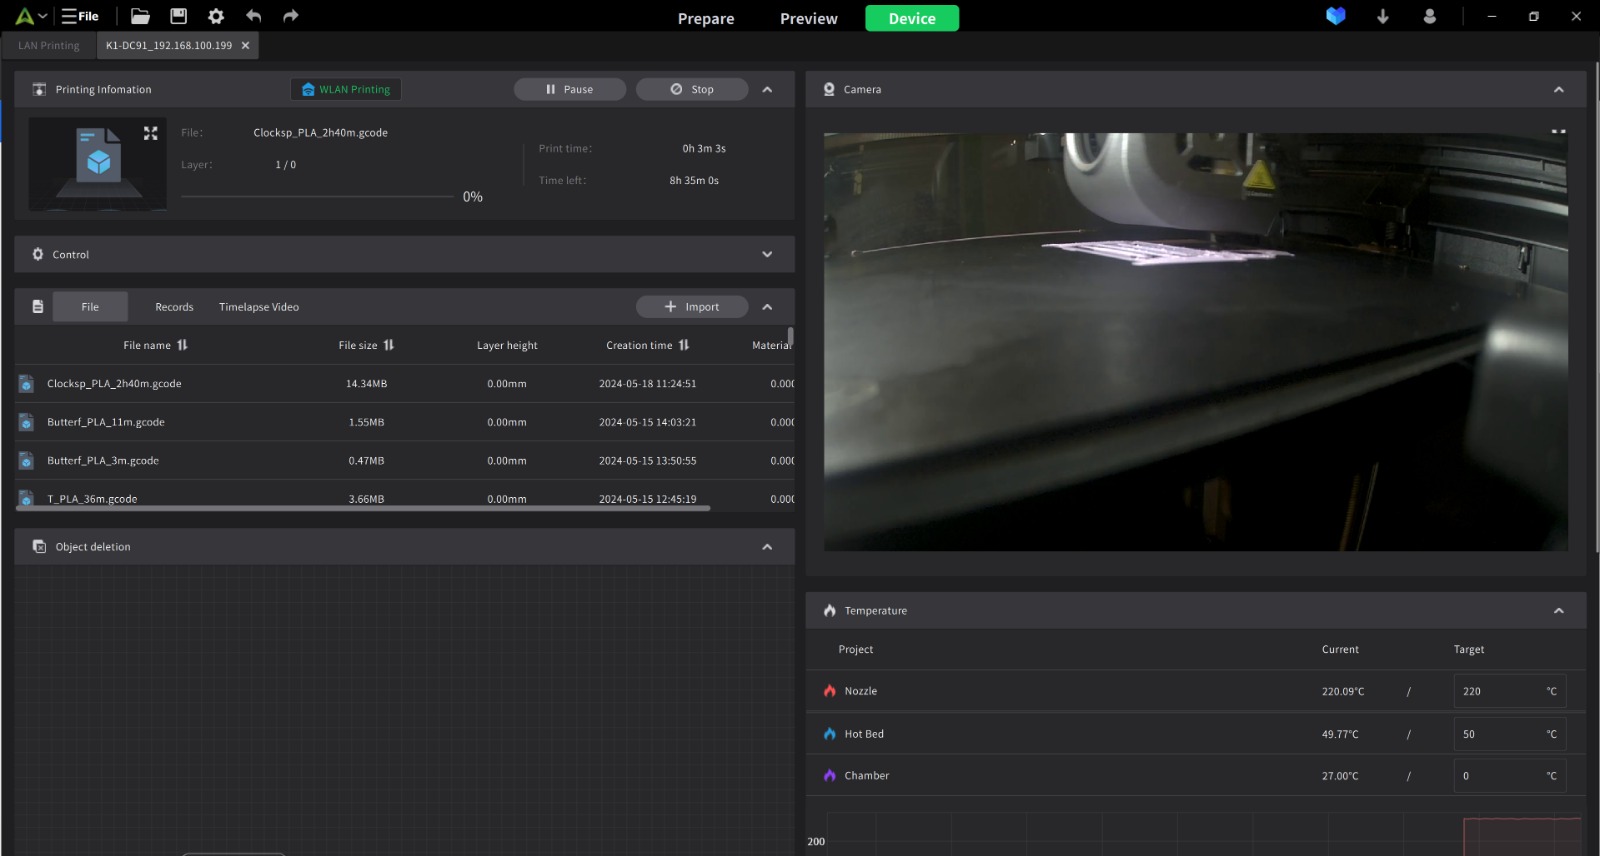Screen dimensions: 1600x856
Task: Open the Records tab
Action: (x=174, y=307)
